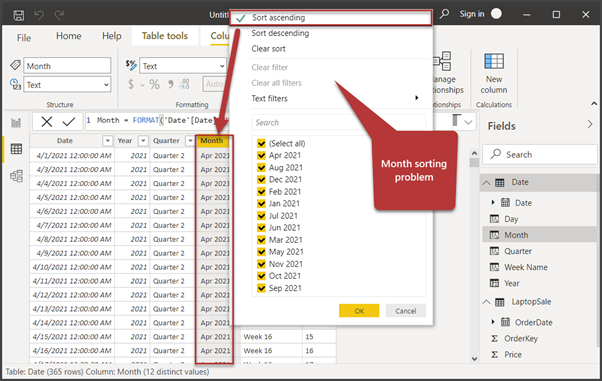The height and width of the screenshot is (381, 602).
Task: Click the Manage relationships icon
Action: [x=442, y=61]
